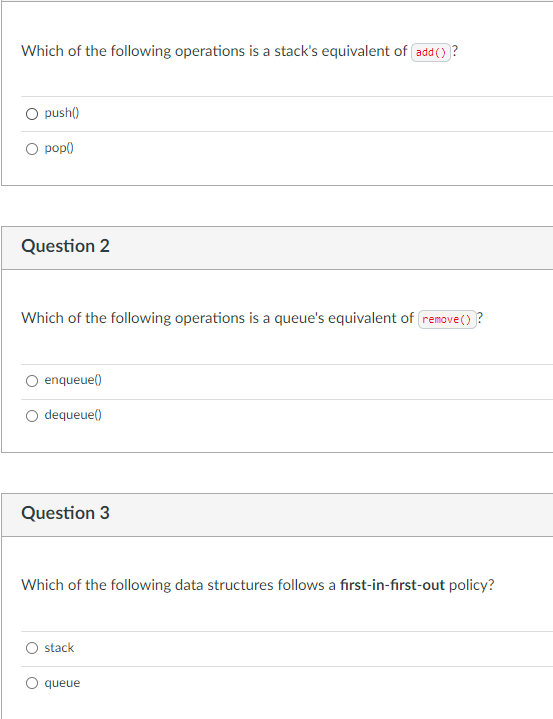Click the bold first-in-first-out text
This screenshot has width=553, height=719.
393,585
